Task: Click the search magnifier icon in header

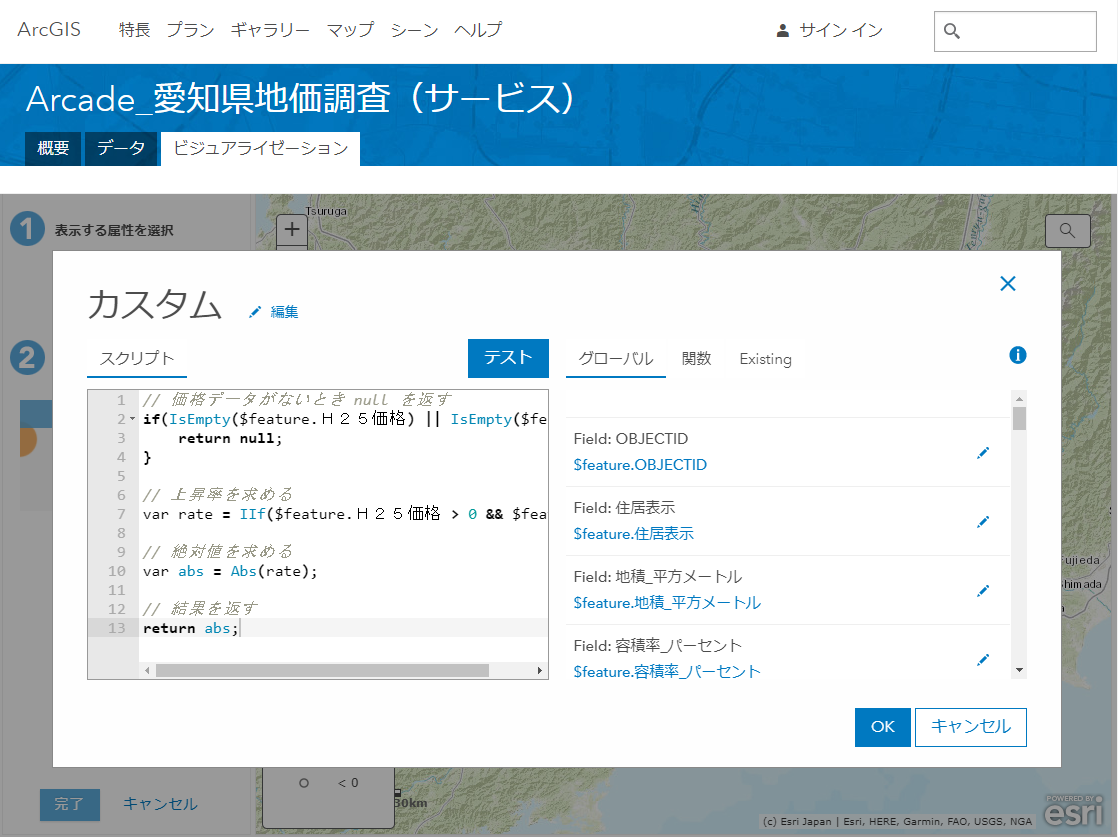Action: point(952,31)
